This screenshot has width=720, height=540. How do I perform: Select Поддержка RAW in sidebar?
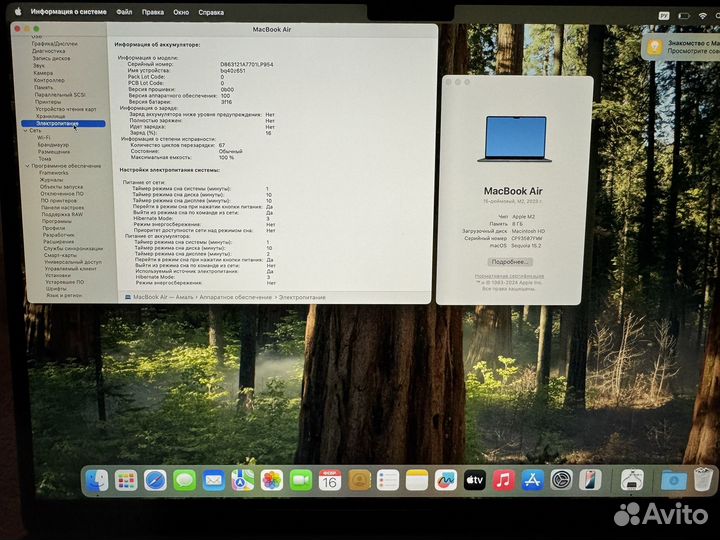coord(62,214)
